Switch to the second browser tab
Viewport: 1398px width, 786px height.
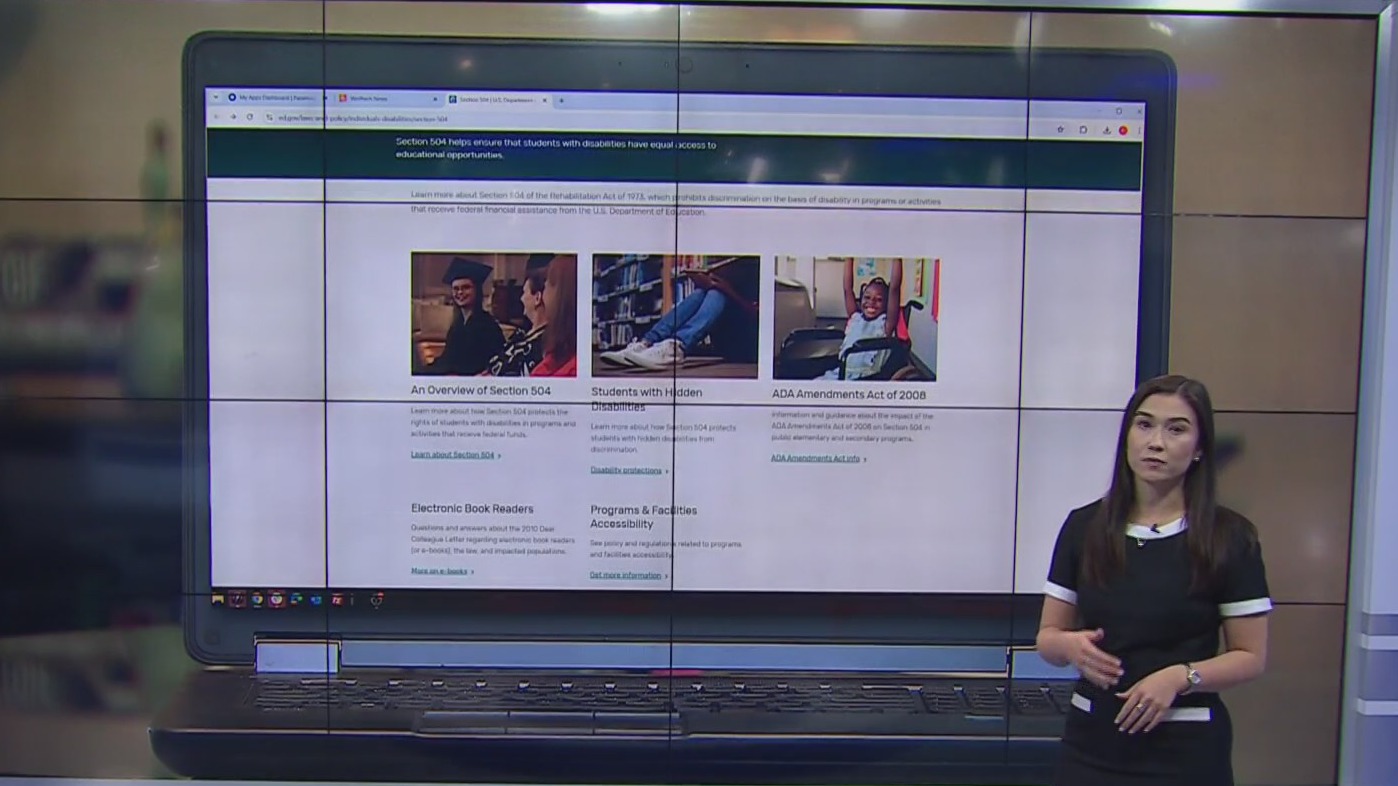382,99
